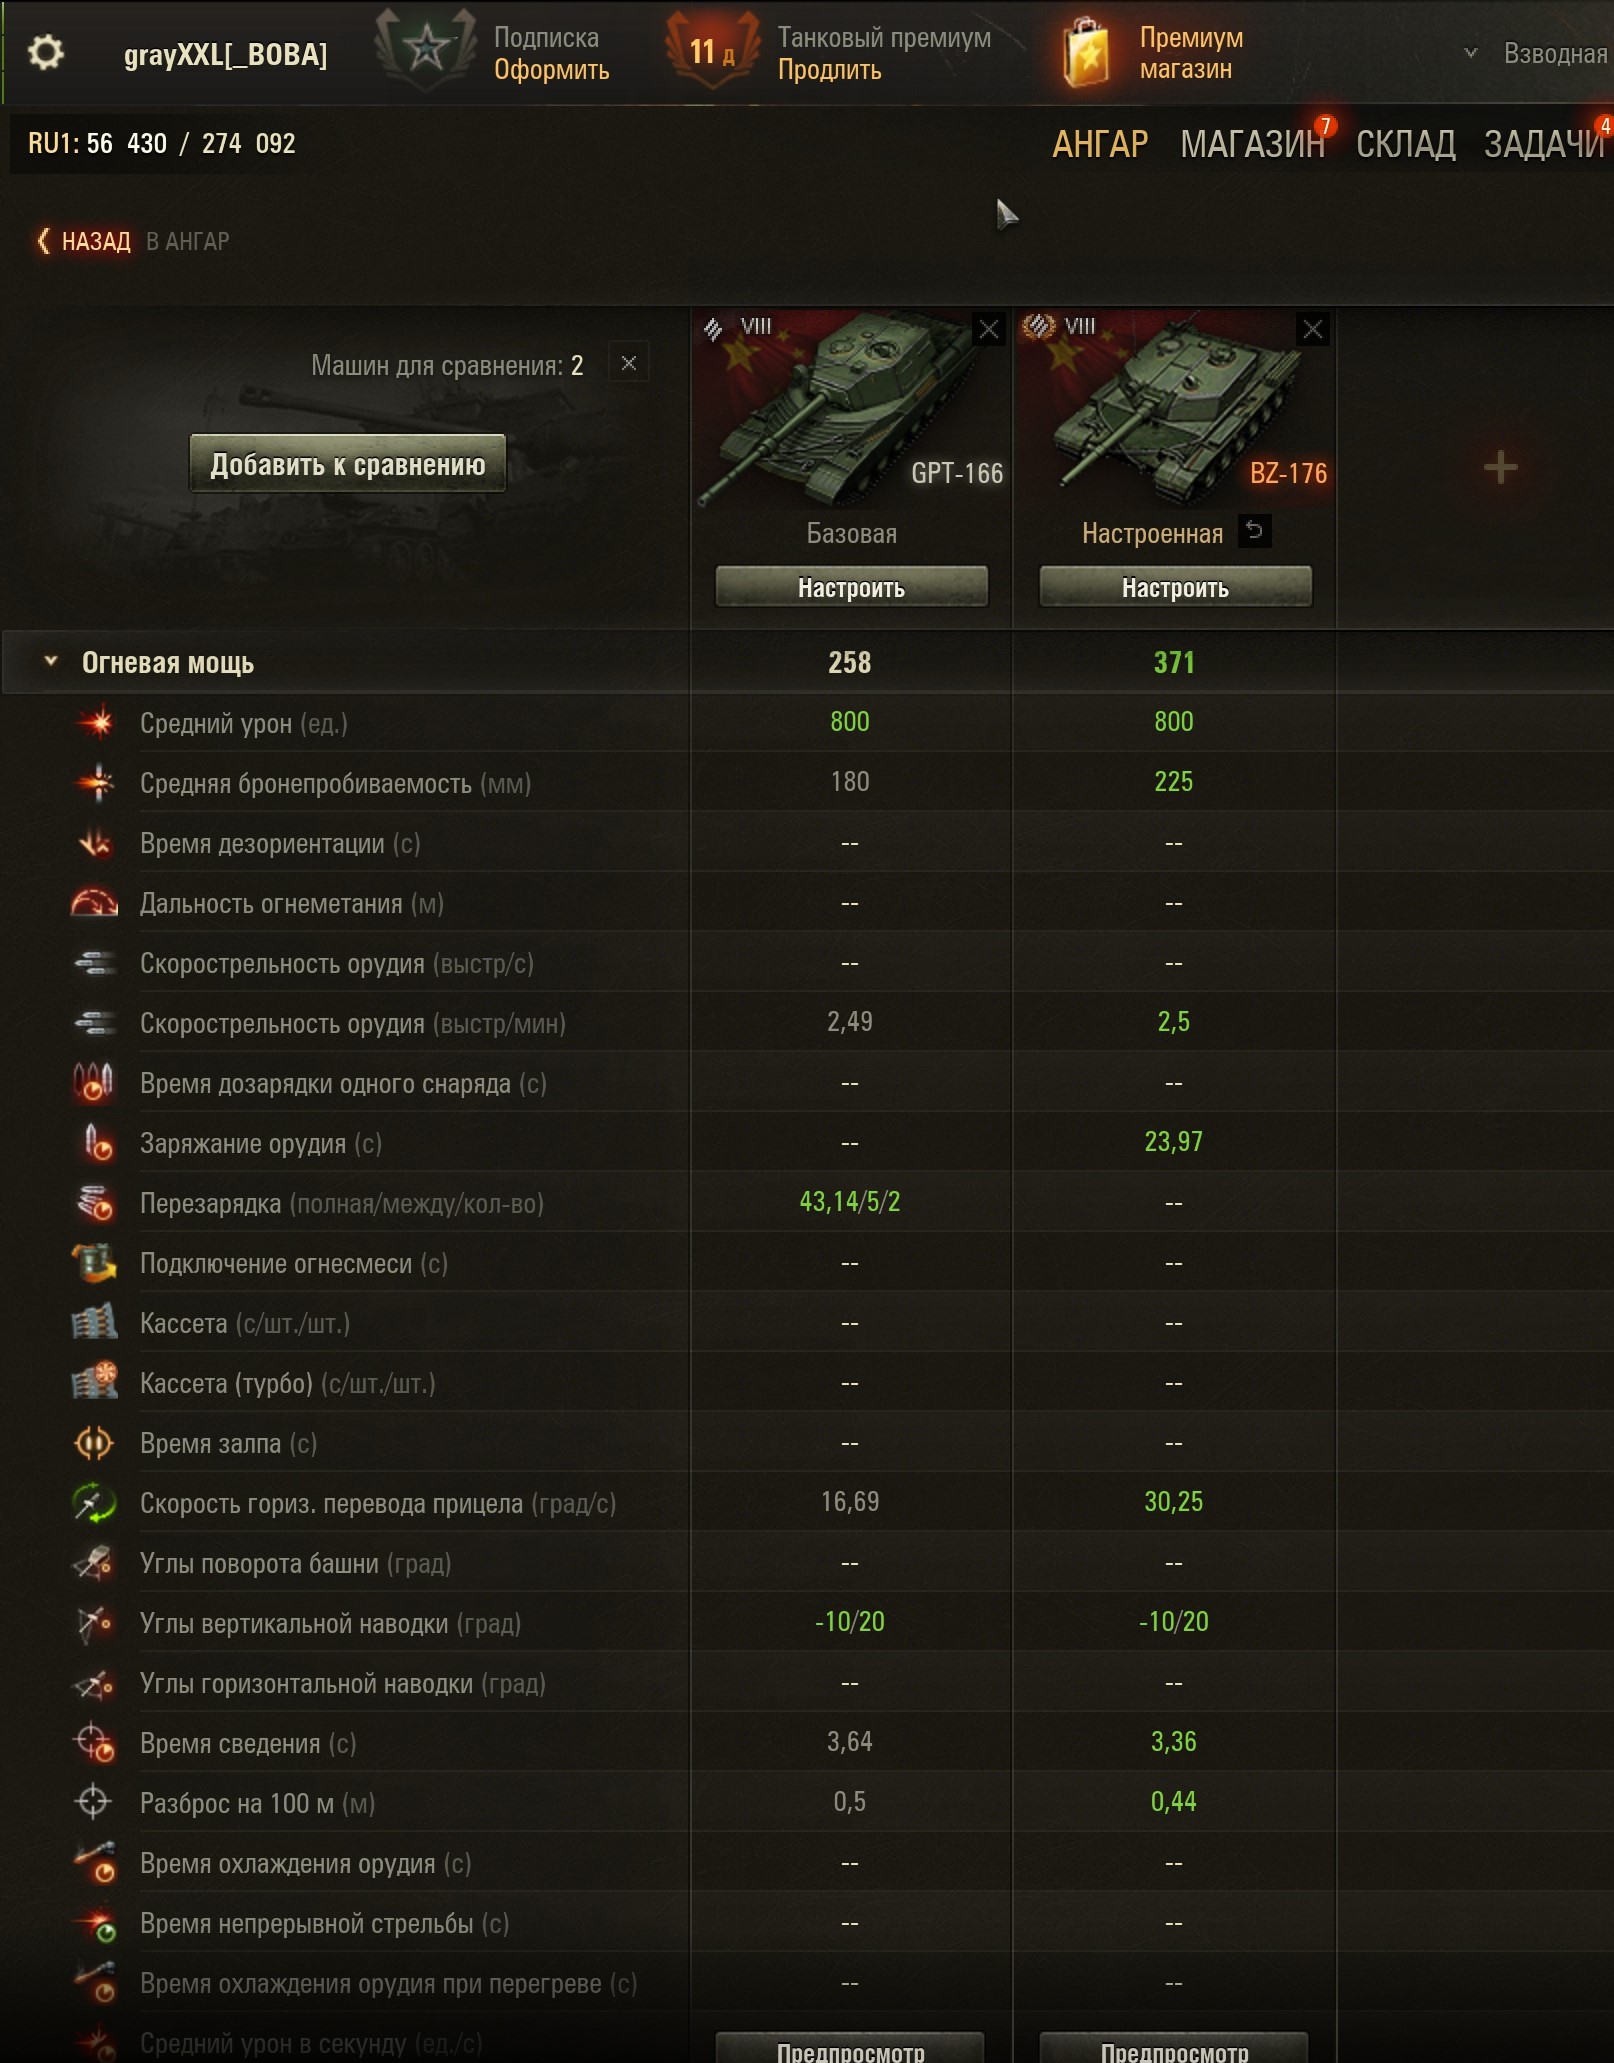Screen dimensions: 1614x2063
Task: Collapse the Огневая мощь section
Action: click(x=51, y=661)
